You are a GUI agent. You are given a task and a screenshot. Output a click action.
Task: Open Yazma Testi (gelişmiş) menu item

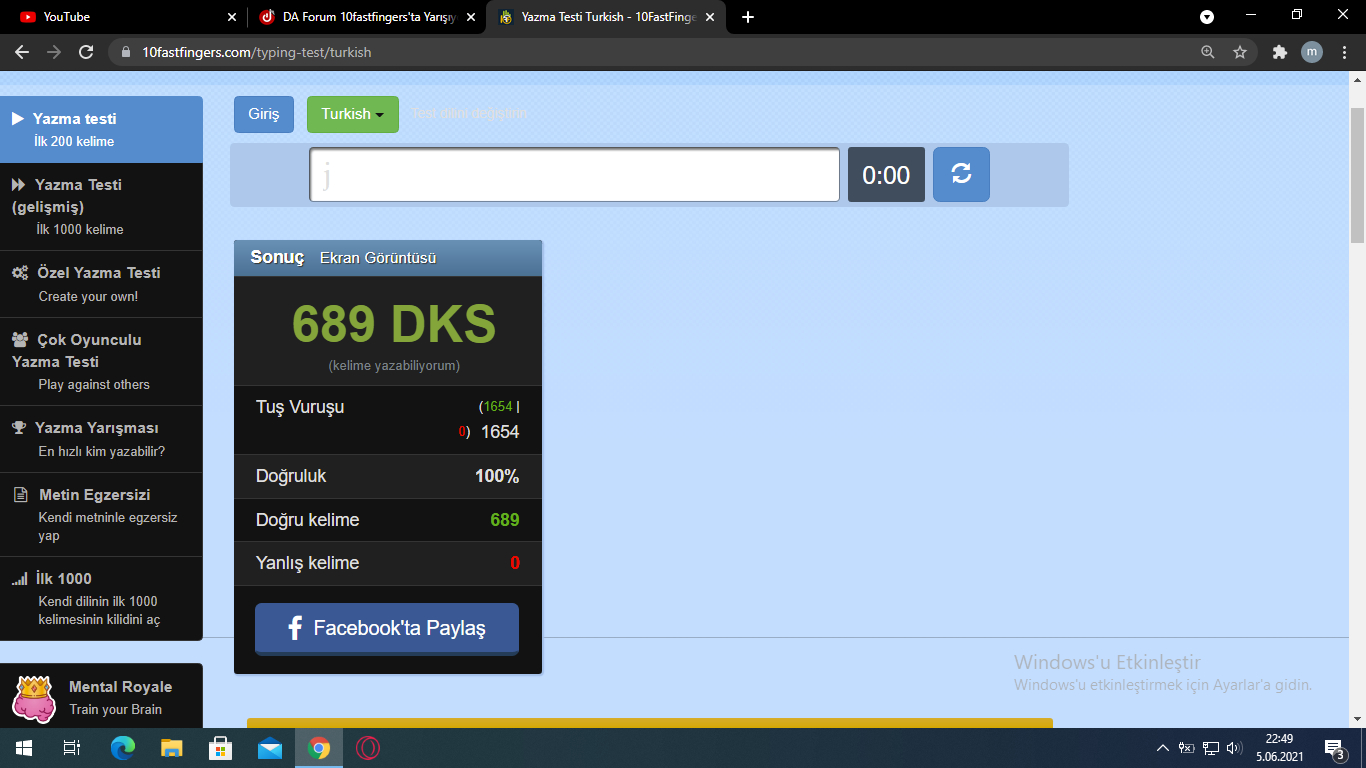101,207
